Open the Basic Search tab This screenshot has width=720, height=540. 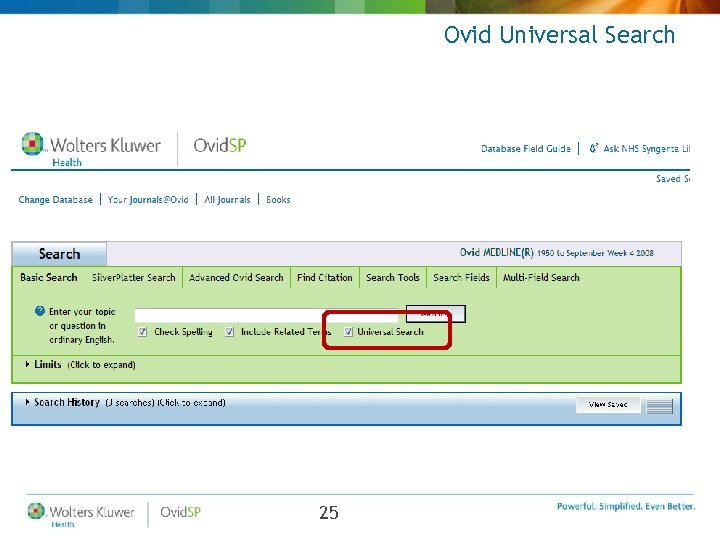(x=49, y=277)
